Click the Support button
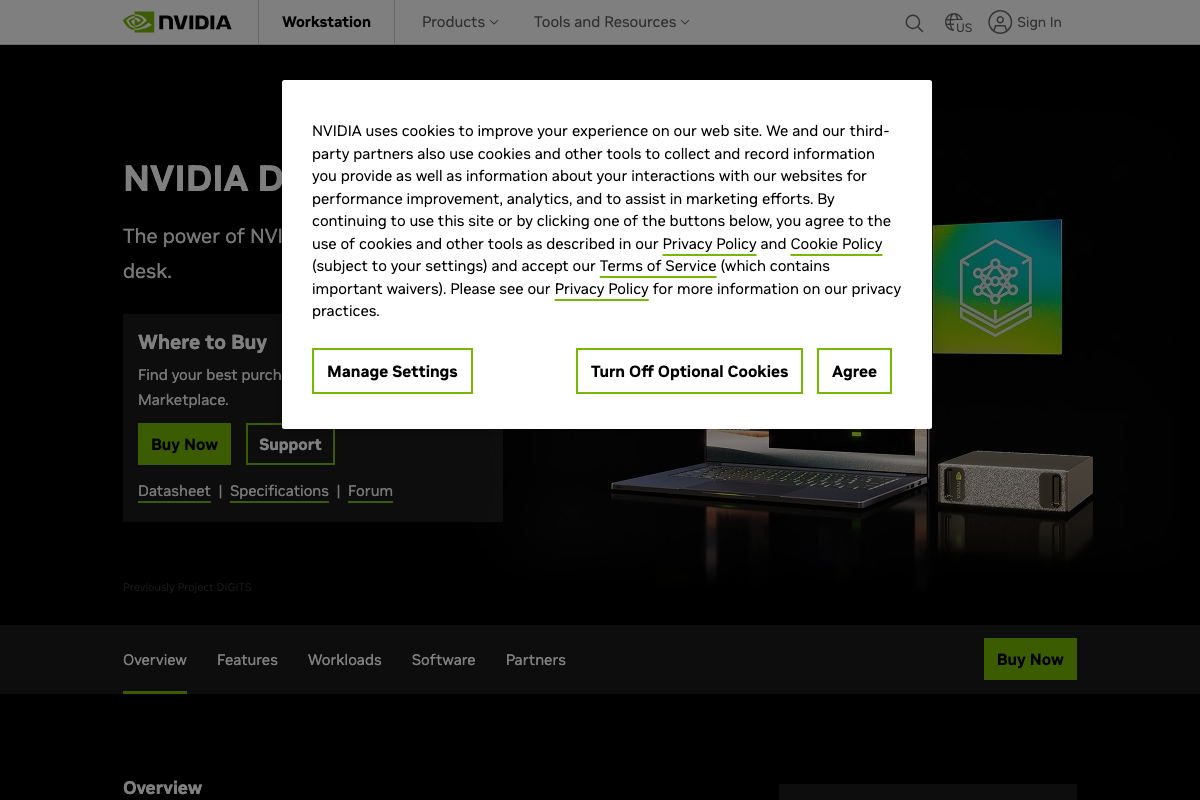1200x800 pixels. point(290,444)
